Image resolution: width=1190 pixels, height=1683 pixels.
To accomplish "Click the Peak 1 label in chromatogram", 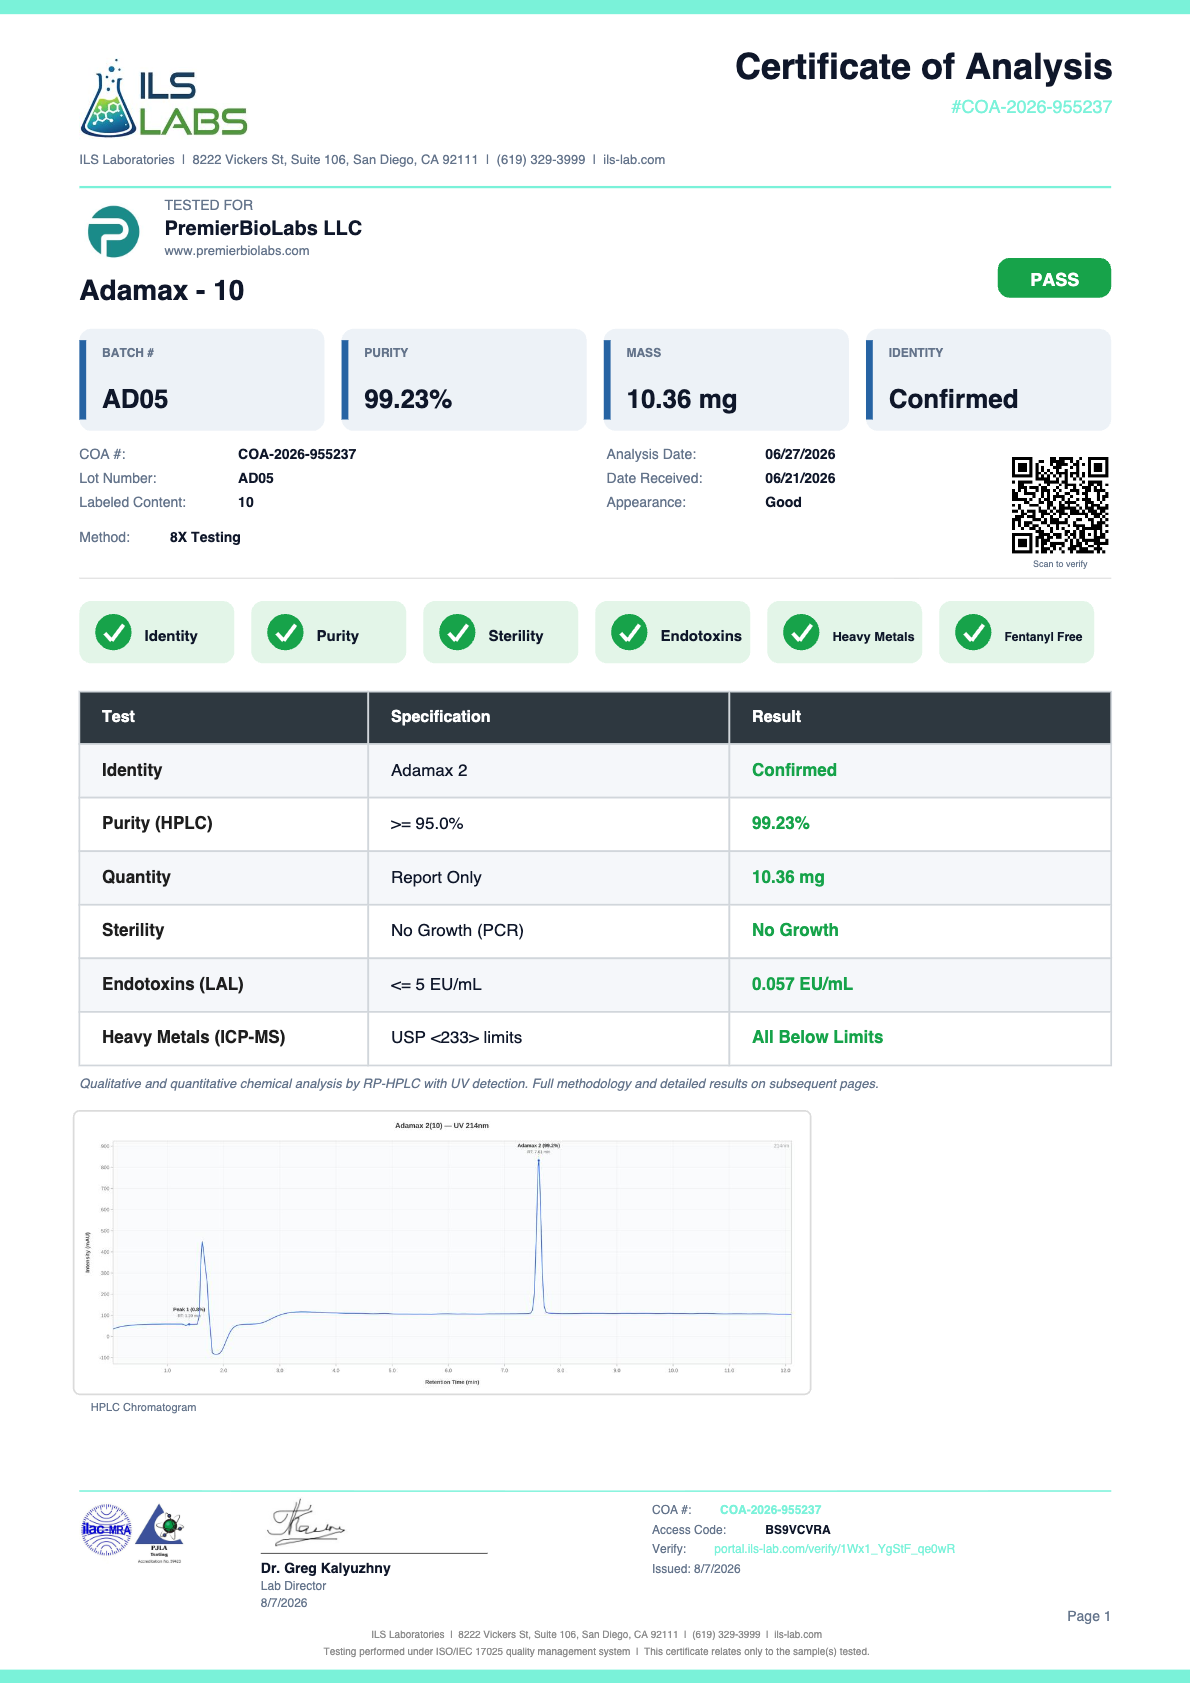I will (x=189, y=1309).
